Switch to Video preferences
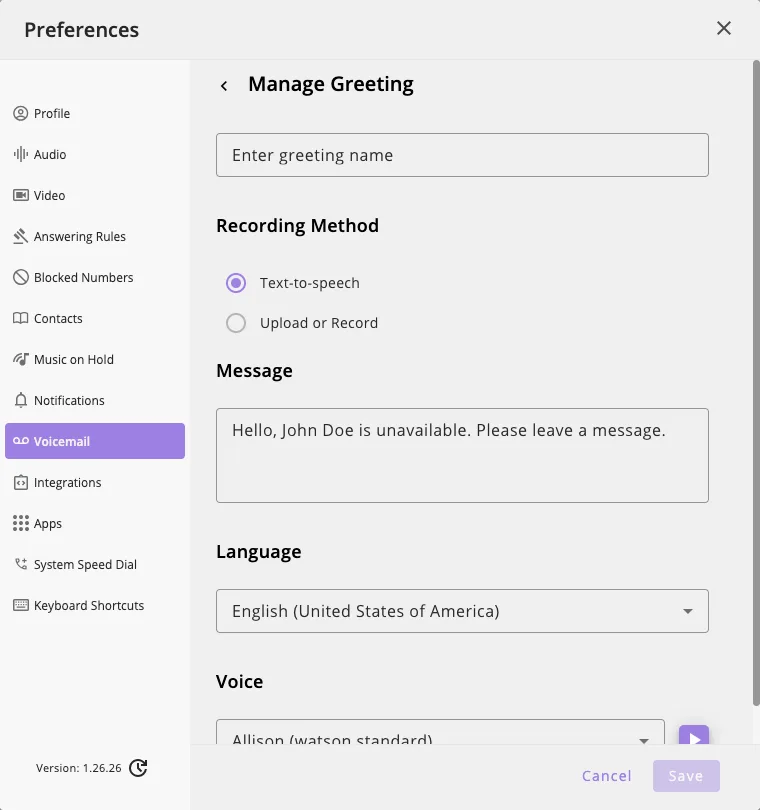This screenshot has width=760, height=810. pyautogui.click(x=95, y=195)
